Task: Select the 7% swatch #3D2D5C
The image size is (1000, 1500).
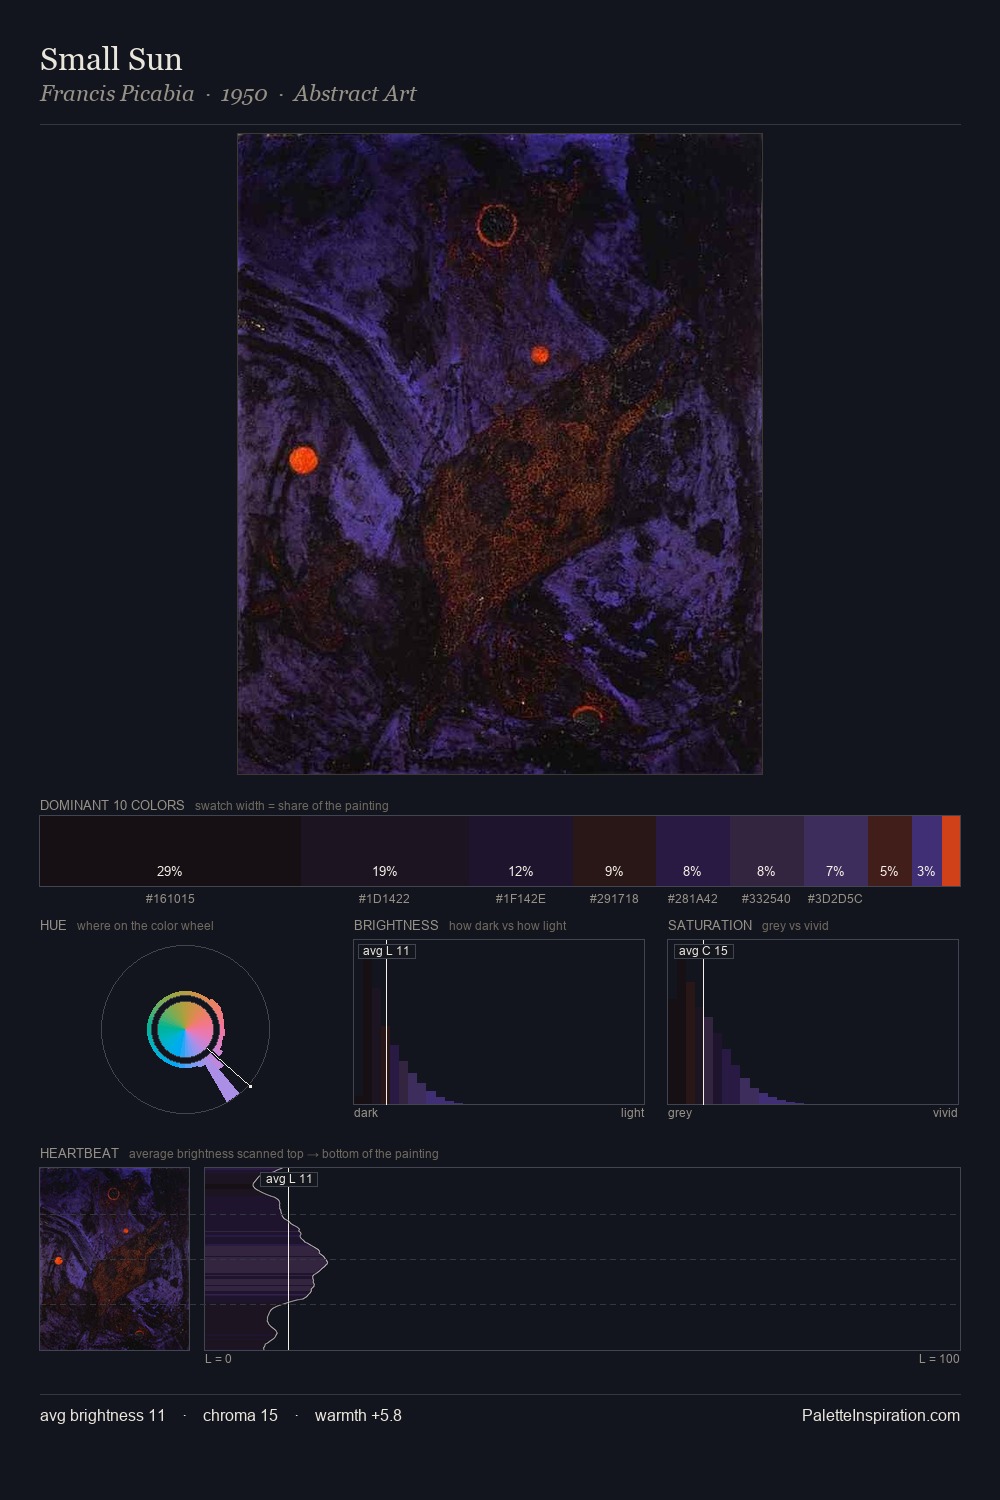Action: tap(836, 851)
